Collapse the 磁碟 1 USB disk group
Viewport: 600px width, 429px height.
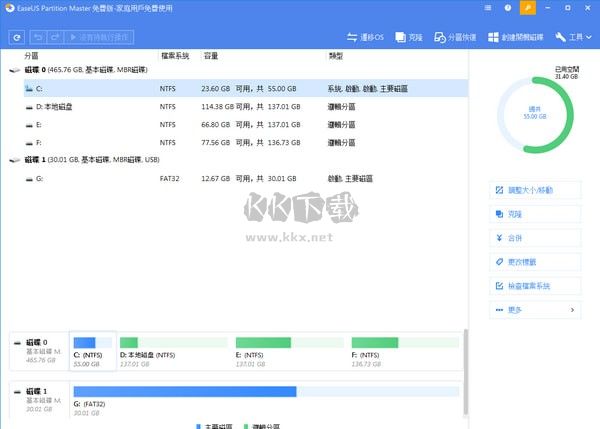click(x=13, y=160)
